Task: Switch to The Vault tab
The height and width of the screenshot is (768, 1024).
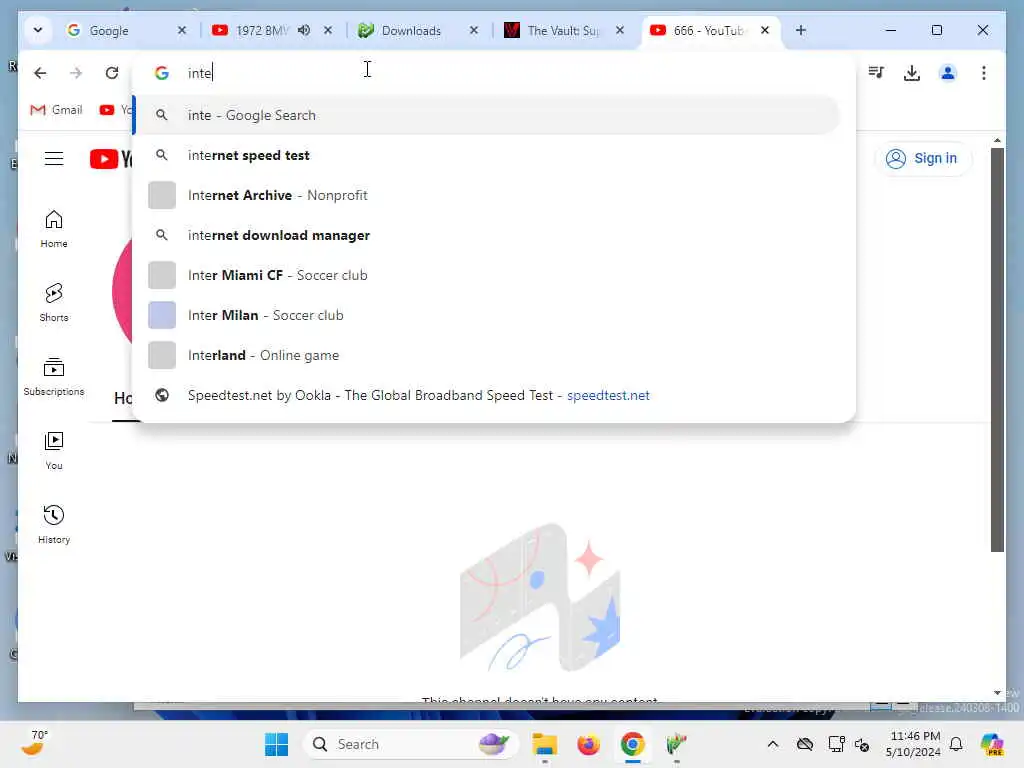Action: pyautogui.click(x=562, y=30)
